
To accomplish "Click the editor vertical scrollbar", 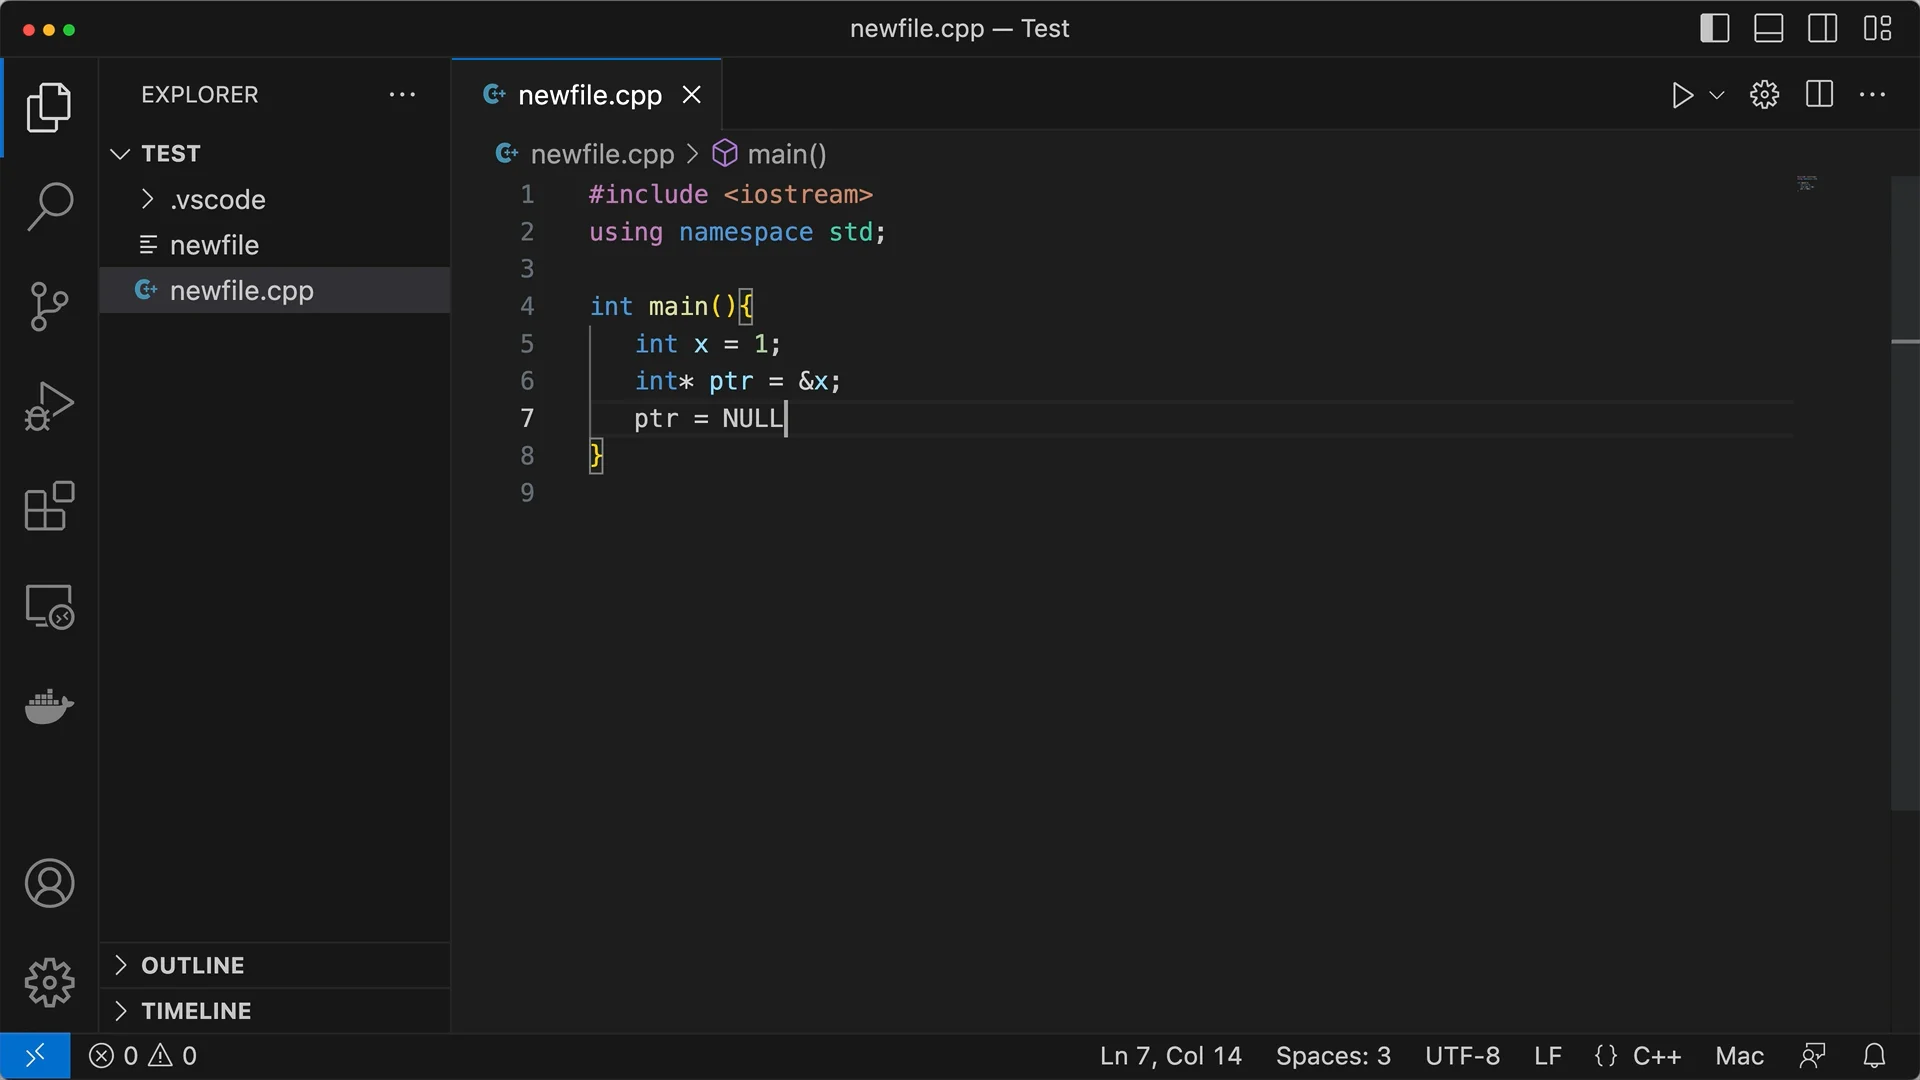I will (x=1904, y=500).
